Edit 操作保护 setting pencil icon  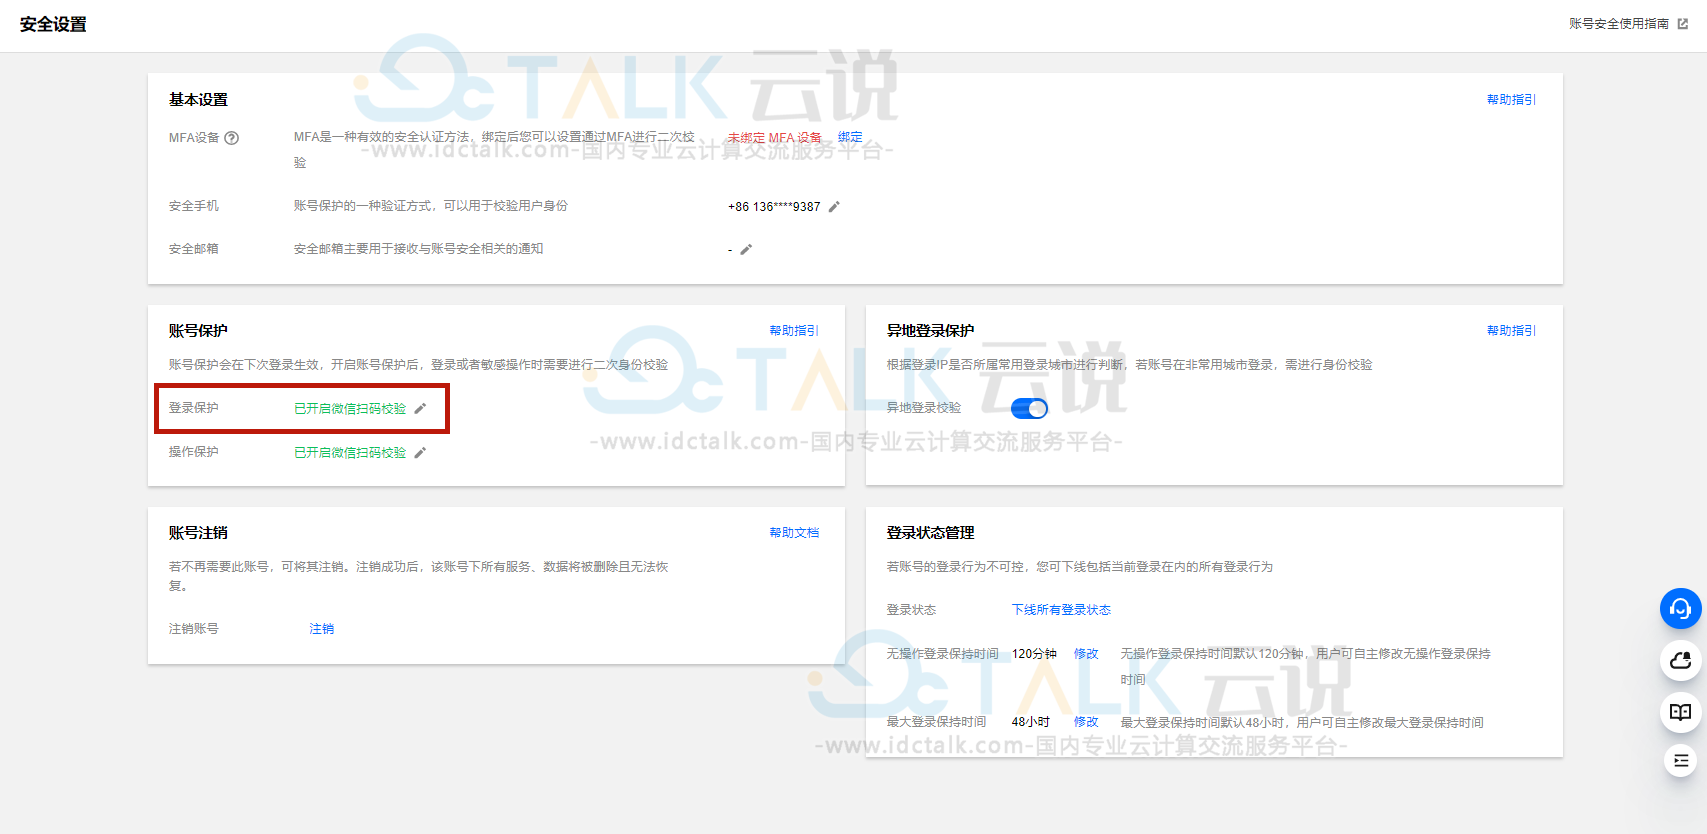420,453
